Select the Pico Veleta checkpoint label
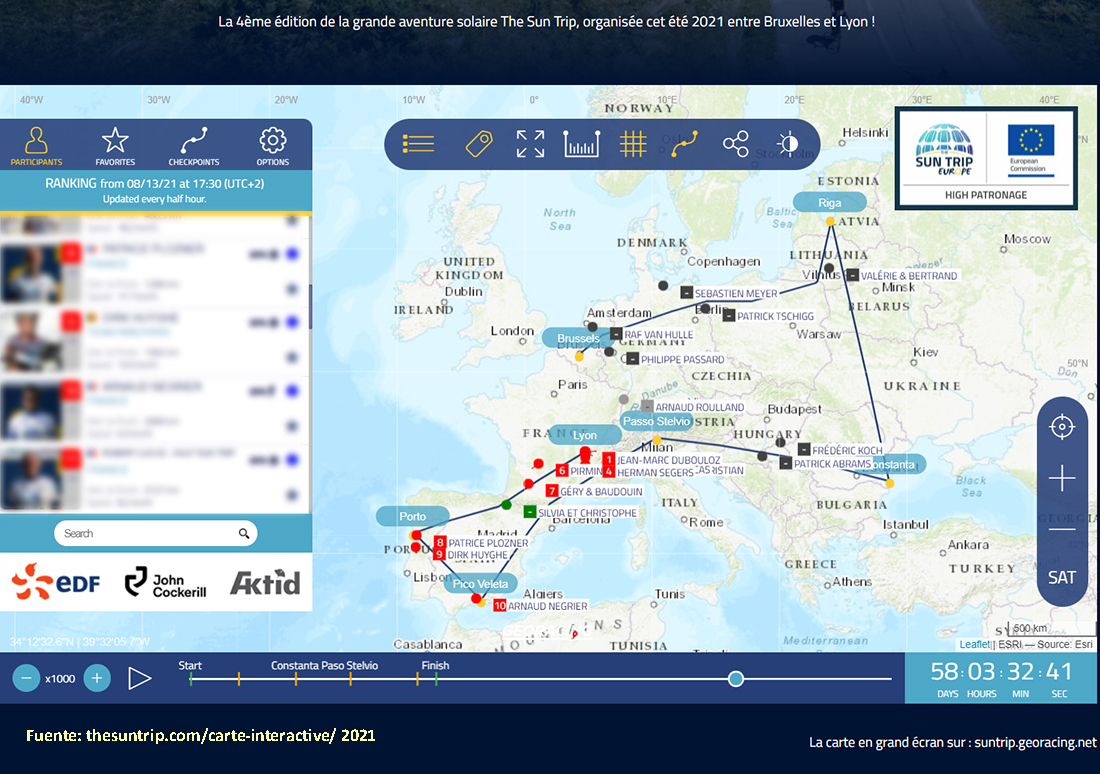The image size is (1100, 774). (480, 584)
